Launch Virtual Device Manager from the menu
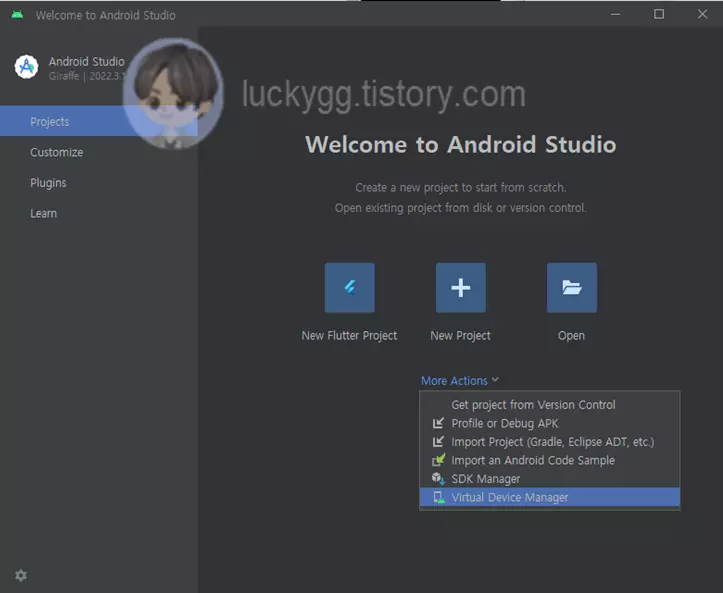The image size is (723, 593). [550, 497]
